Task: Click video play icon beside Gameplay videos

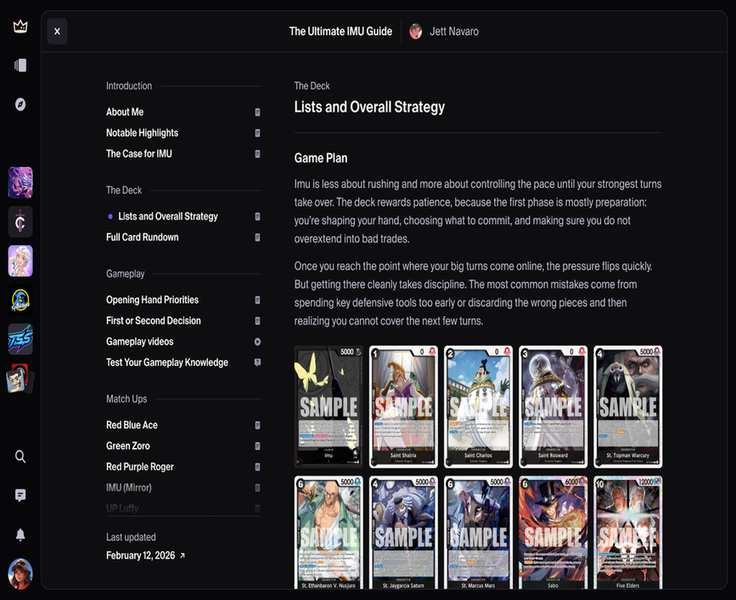Action: tap(257, 342)
